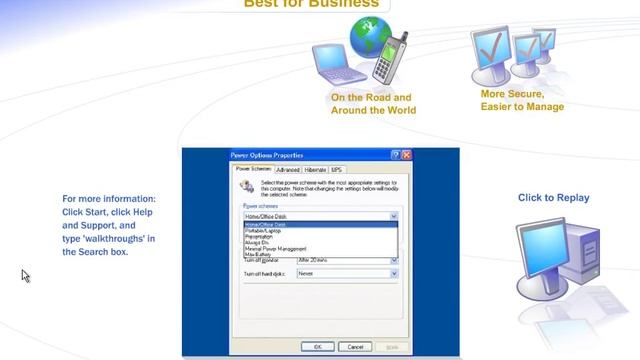Screen dimensions: 640x360
Task: Click the 'For more information' text block
Action: pos(109,225)
